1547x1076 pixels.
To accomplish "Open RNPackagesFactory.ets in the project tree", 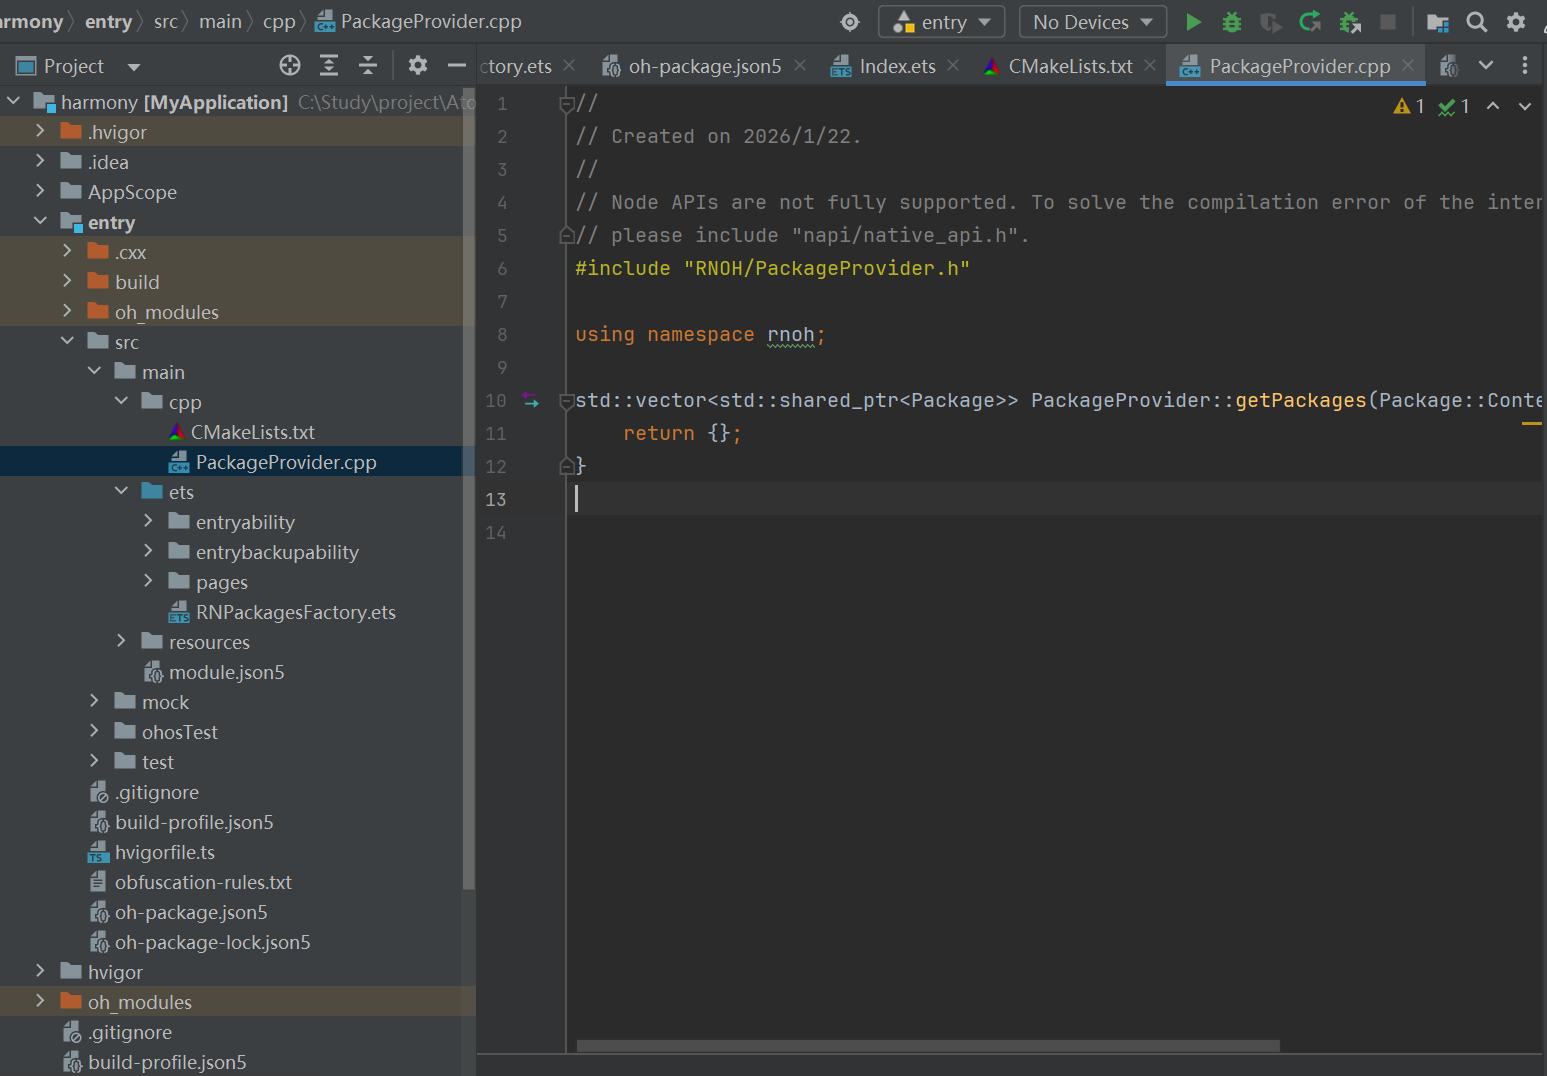I will pyautogui.click(x=295, y=612).
